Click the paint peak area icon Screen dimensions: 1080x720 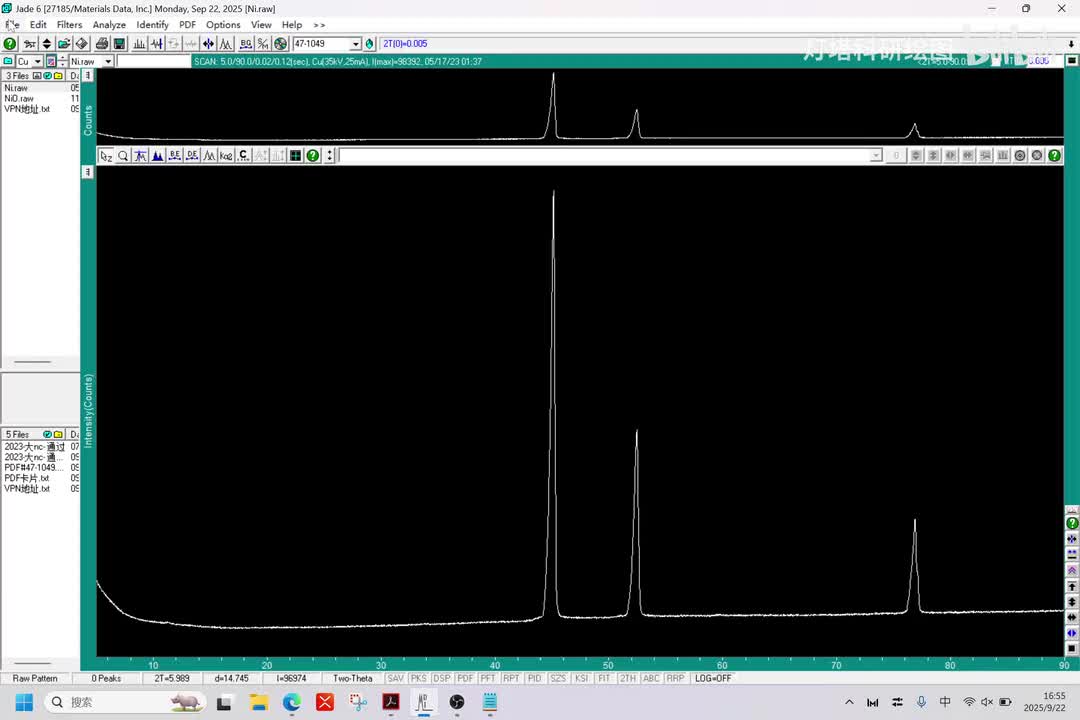[158, 156]
